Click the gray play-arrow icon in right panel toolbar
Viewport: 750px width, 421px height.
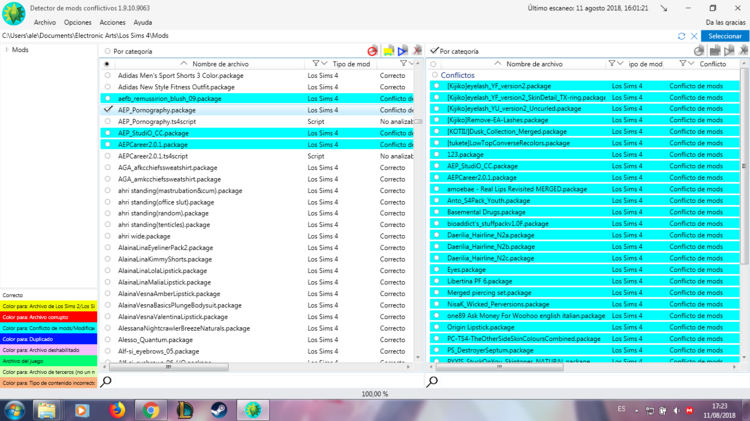point(729,51)
